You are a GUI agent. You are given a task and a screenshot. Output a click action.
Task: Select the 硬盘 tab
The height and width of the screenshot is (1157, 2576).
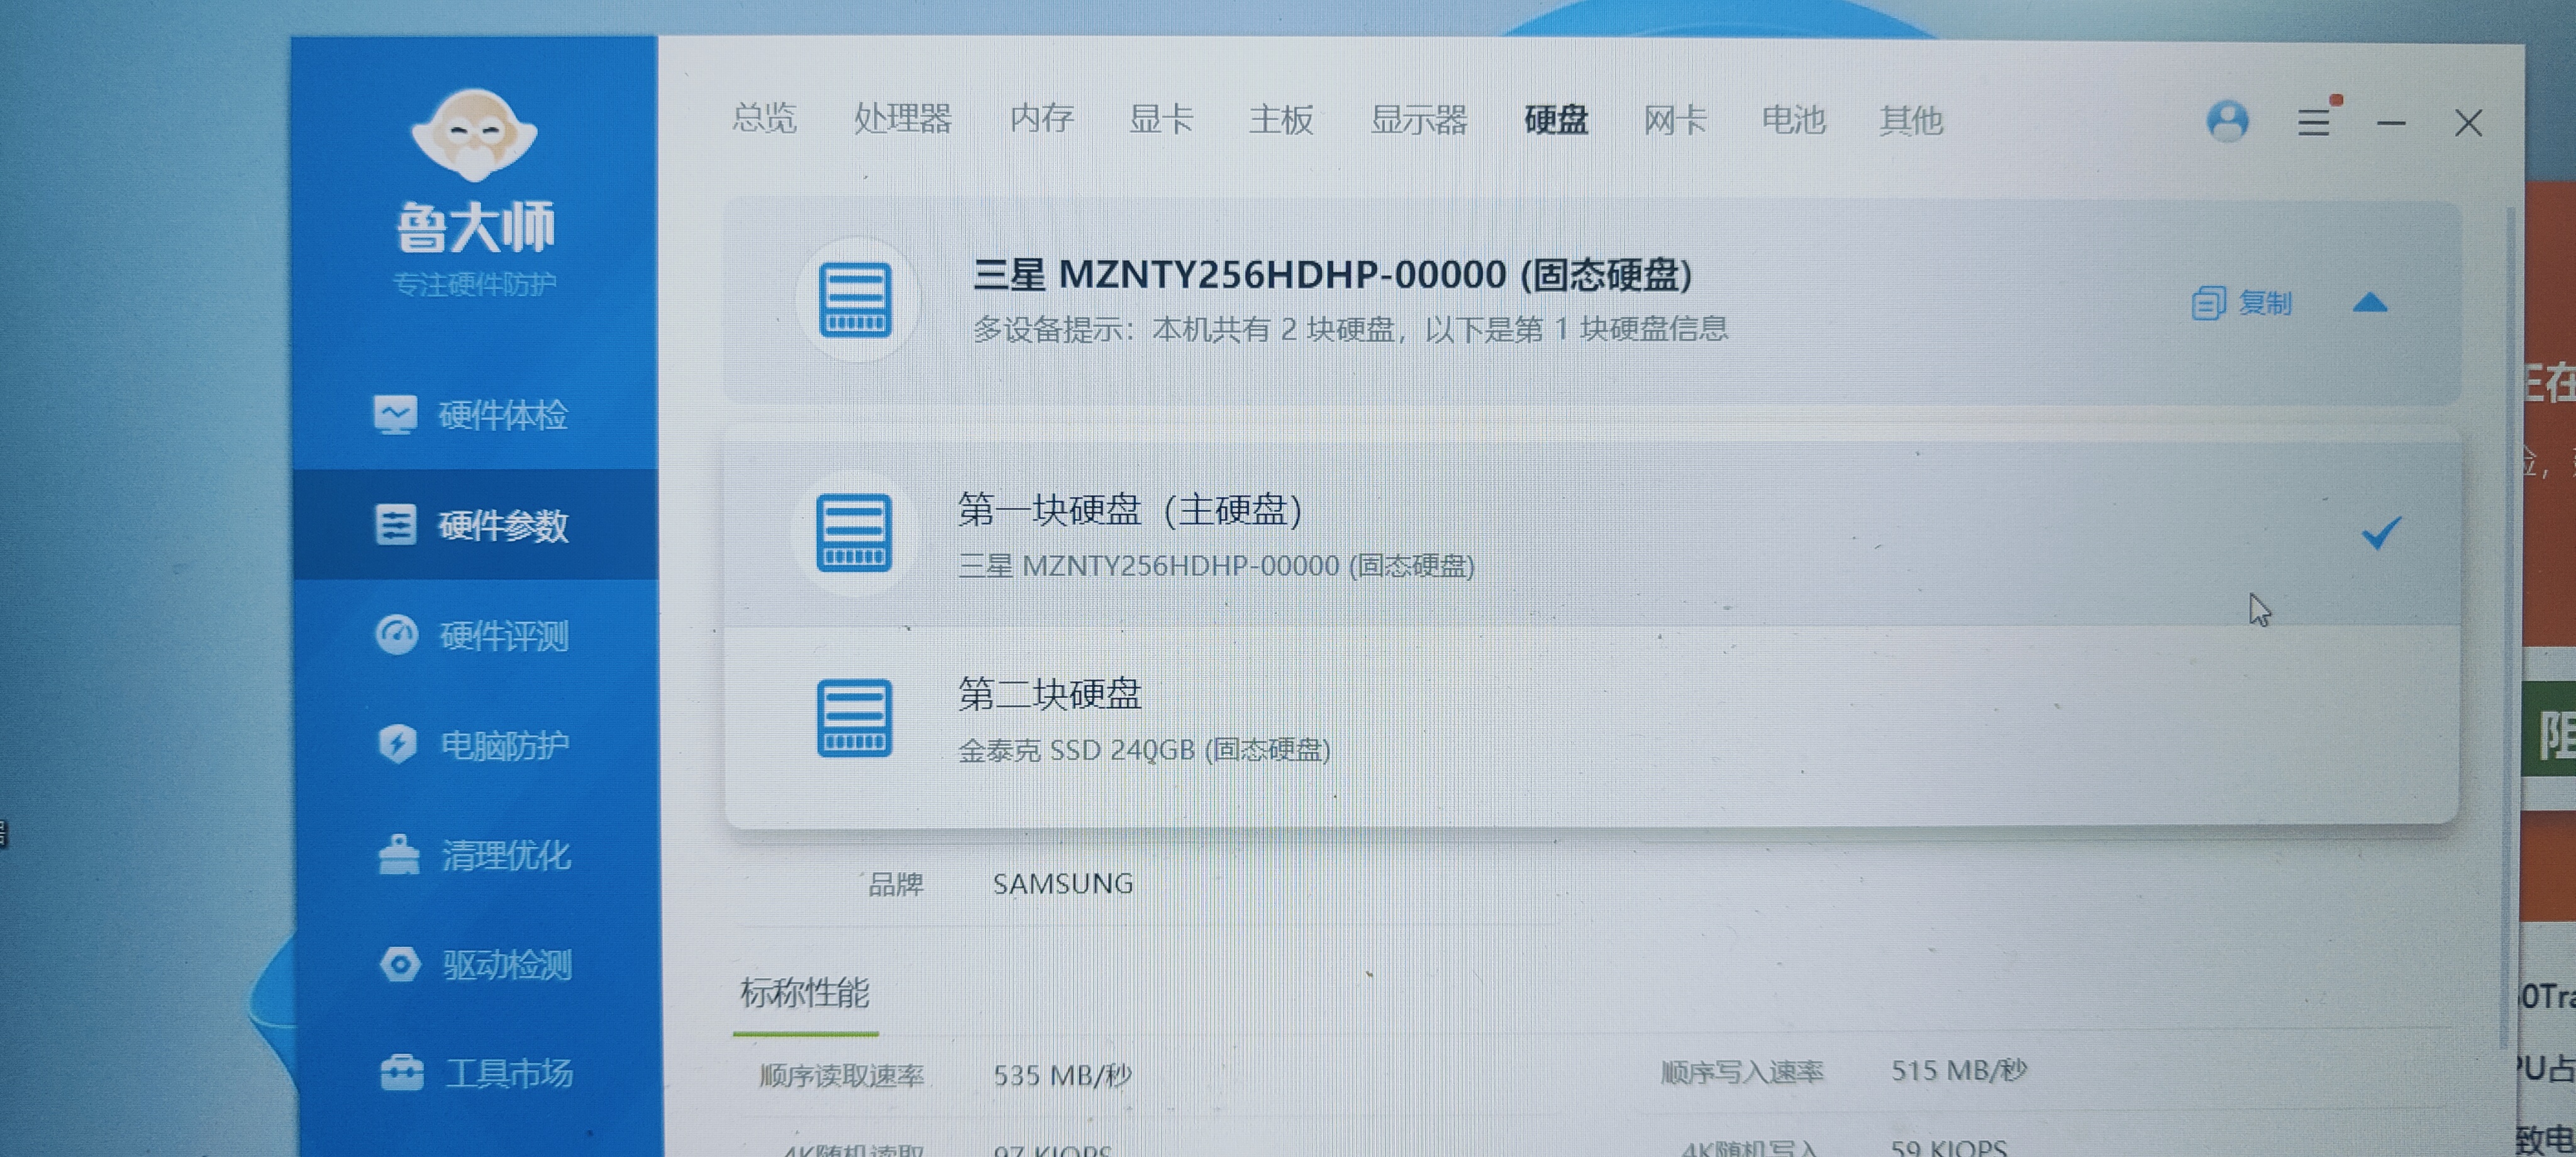(1556, 120)
